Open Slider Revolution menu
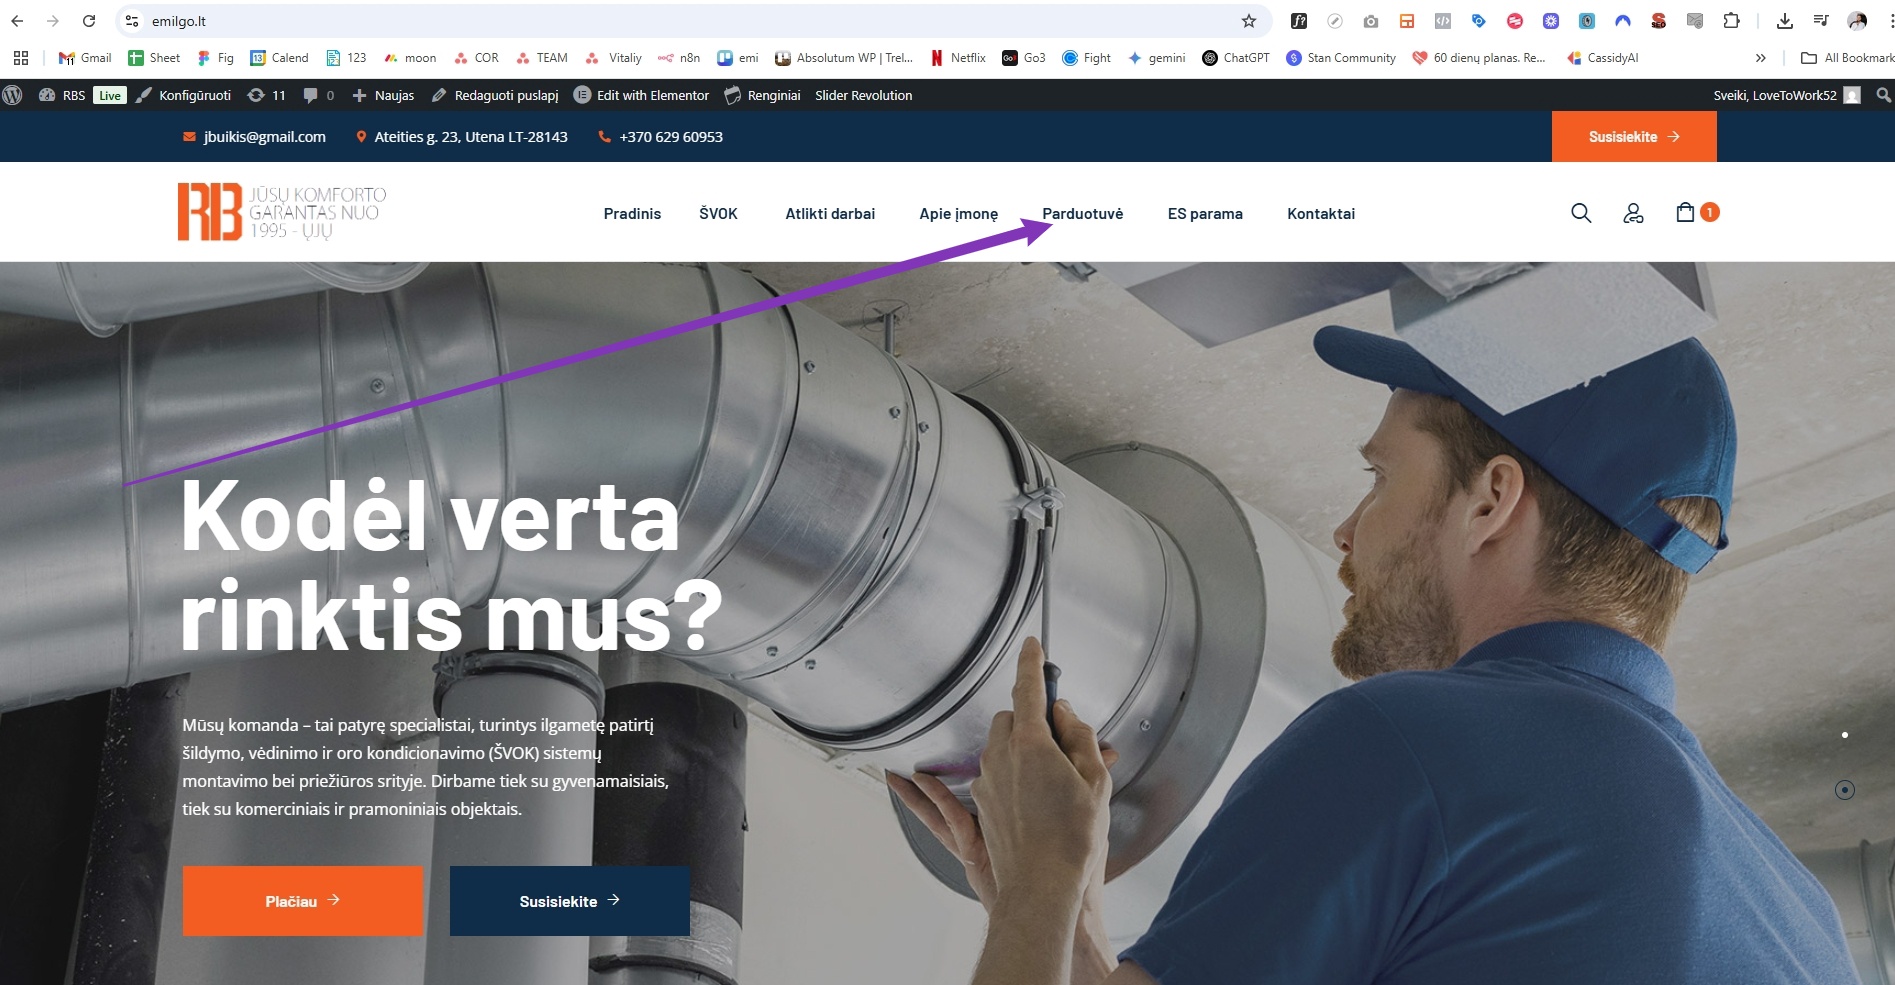 pos(863,95)
